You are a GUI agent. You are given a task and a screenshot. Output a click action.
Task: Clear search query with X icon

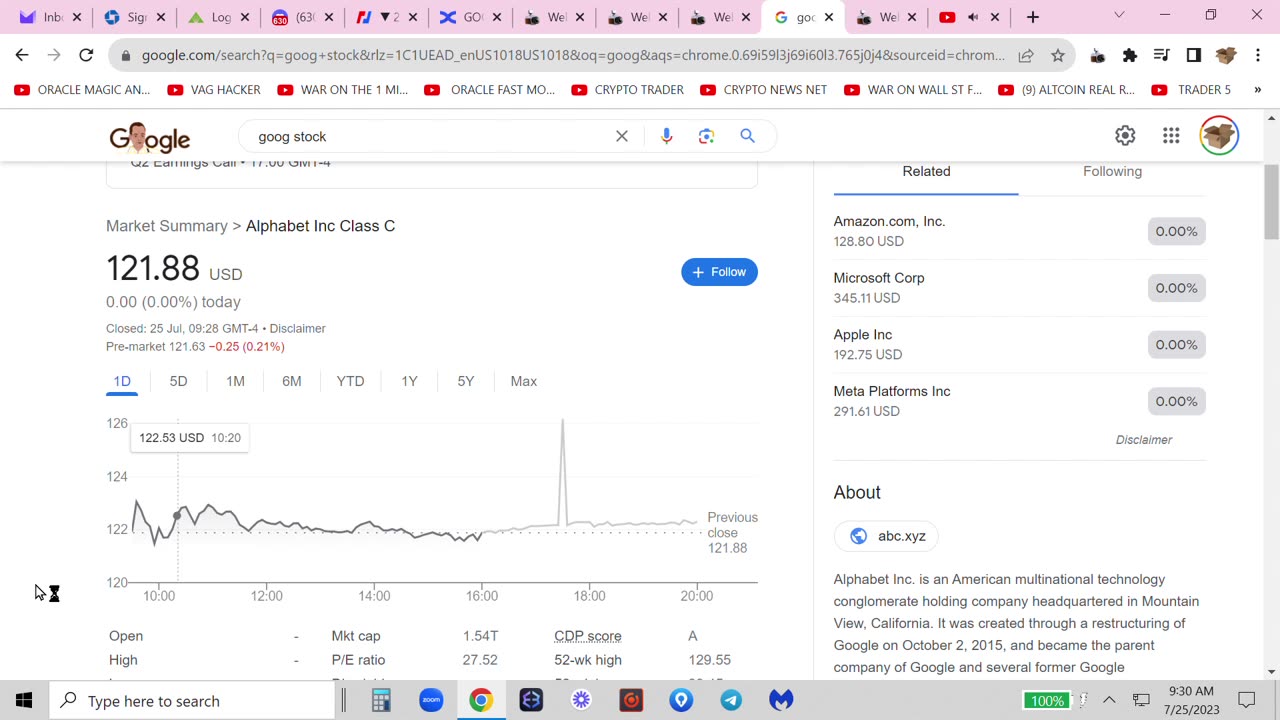622,136
